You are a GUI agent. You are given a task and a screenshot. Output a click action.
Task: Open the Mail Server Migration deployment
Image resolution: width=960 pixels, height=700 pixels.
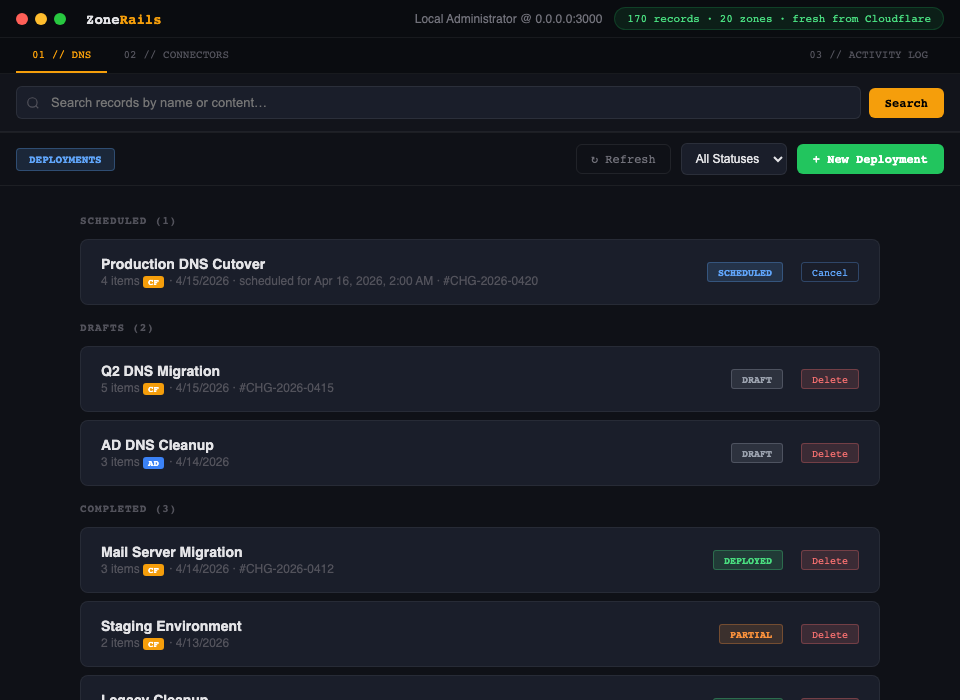(172, 552)
